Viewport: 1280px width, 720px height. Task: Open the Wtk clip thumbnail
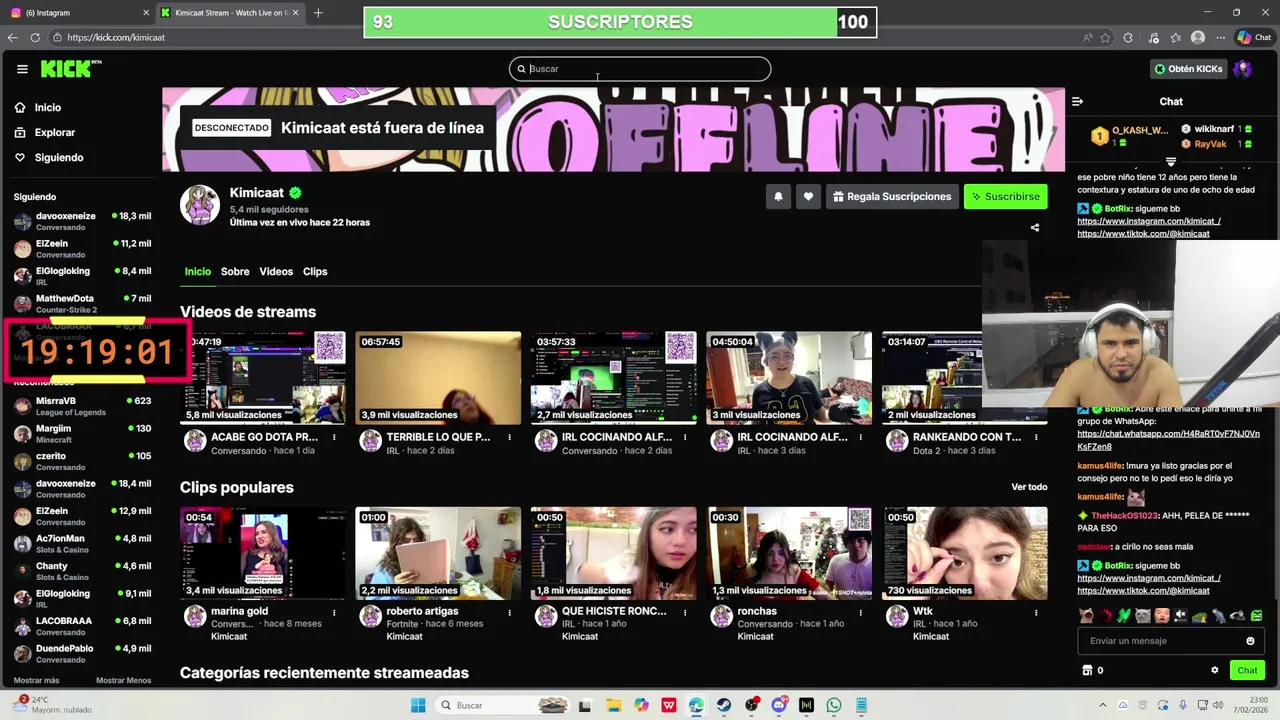point(965,553)
